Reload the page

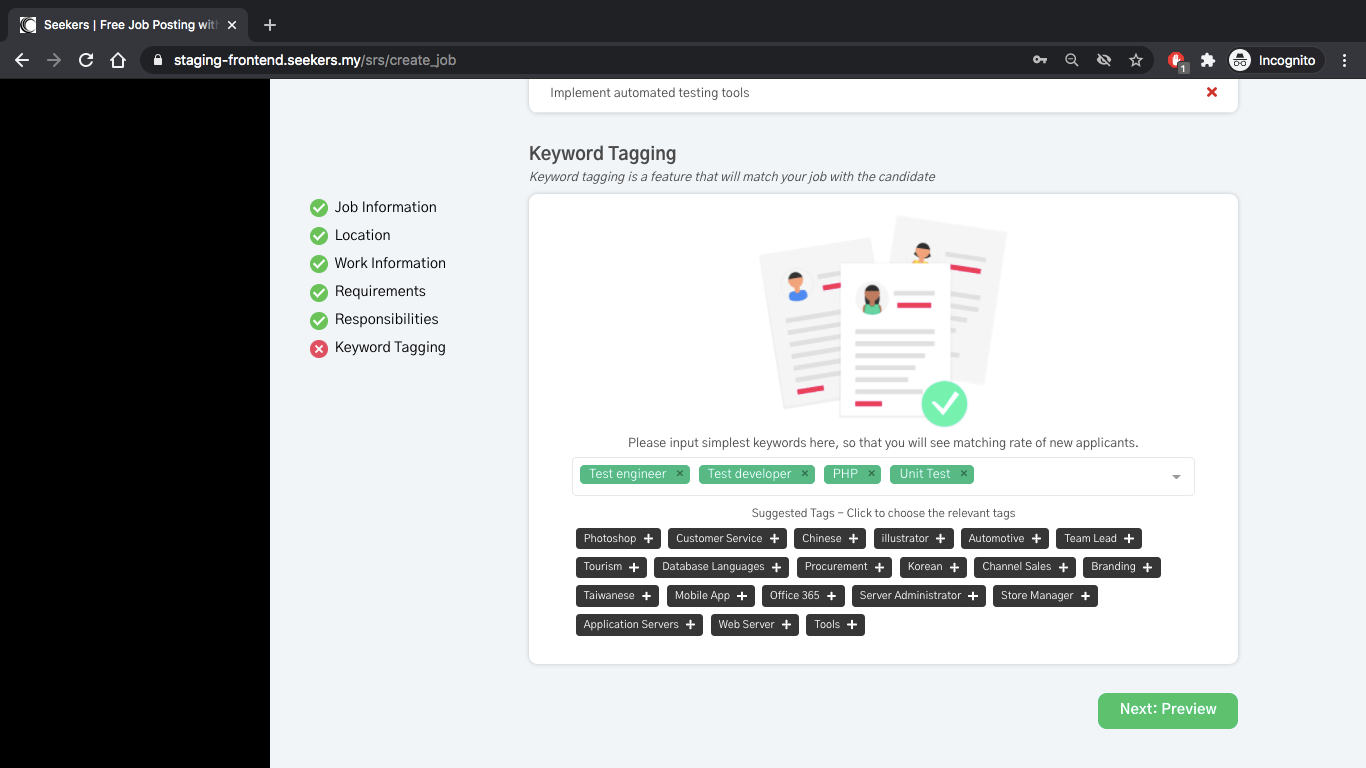[x=86, y=60]
